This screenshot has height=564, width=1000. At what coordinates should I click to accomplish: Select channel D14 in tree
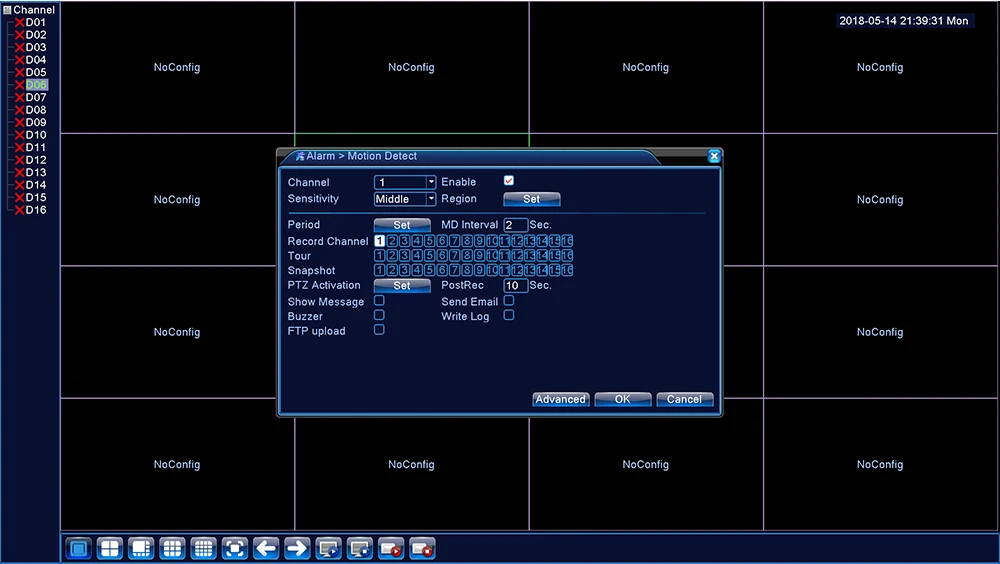36,185
